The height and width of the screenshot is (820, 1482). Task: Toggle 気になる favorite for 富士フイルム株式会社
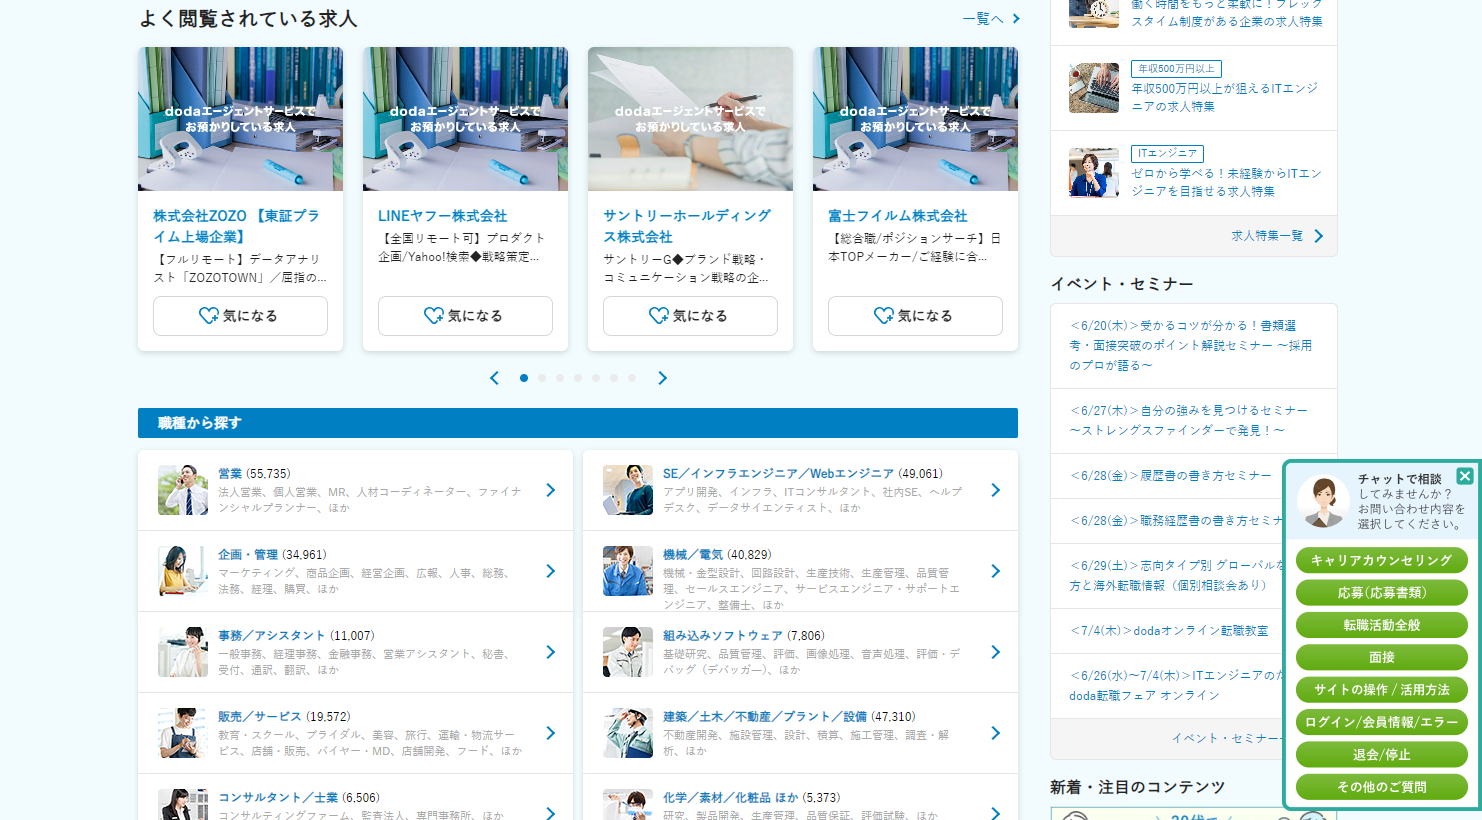pyautogui.click(x=915, y=316)
